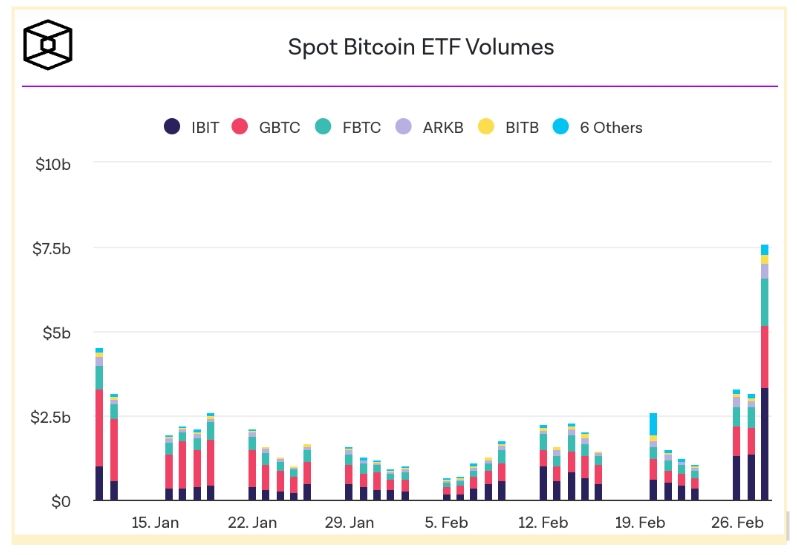Click the GBTC red legend dot
The image size is (797, 555).
(x=239, y=127)
